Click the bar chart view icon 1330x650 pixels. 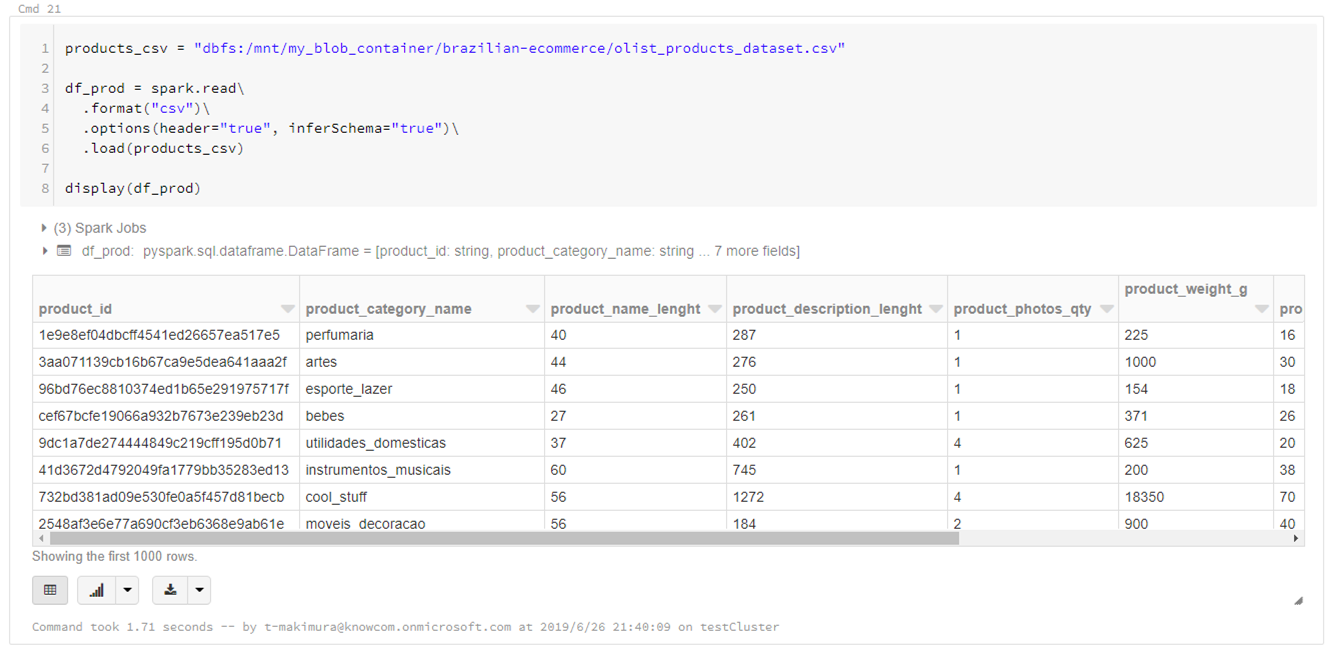coord(97,590)
